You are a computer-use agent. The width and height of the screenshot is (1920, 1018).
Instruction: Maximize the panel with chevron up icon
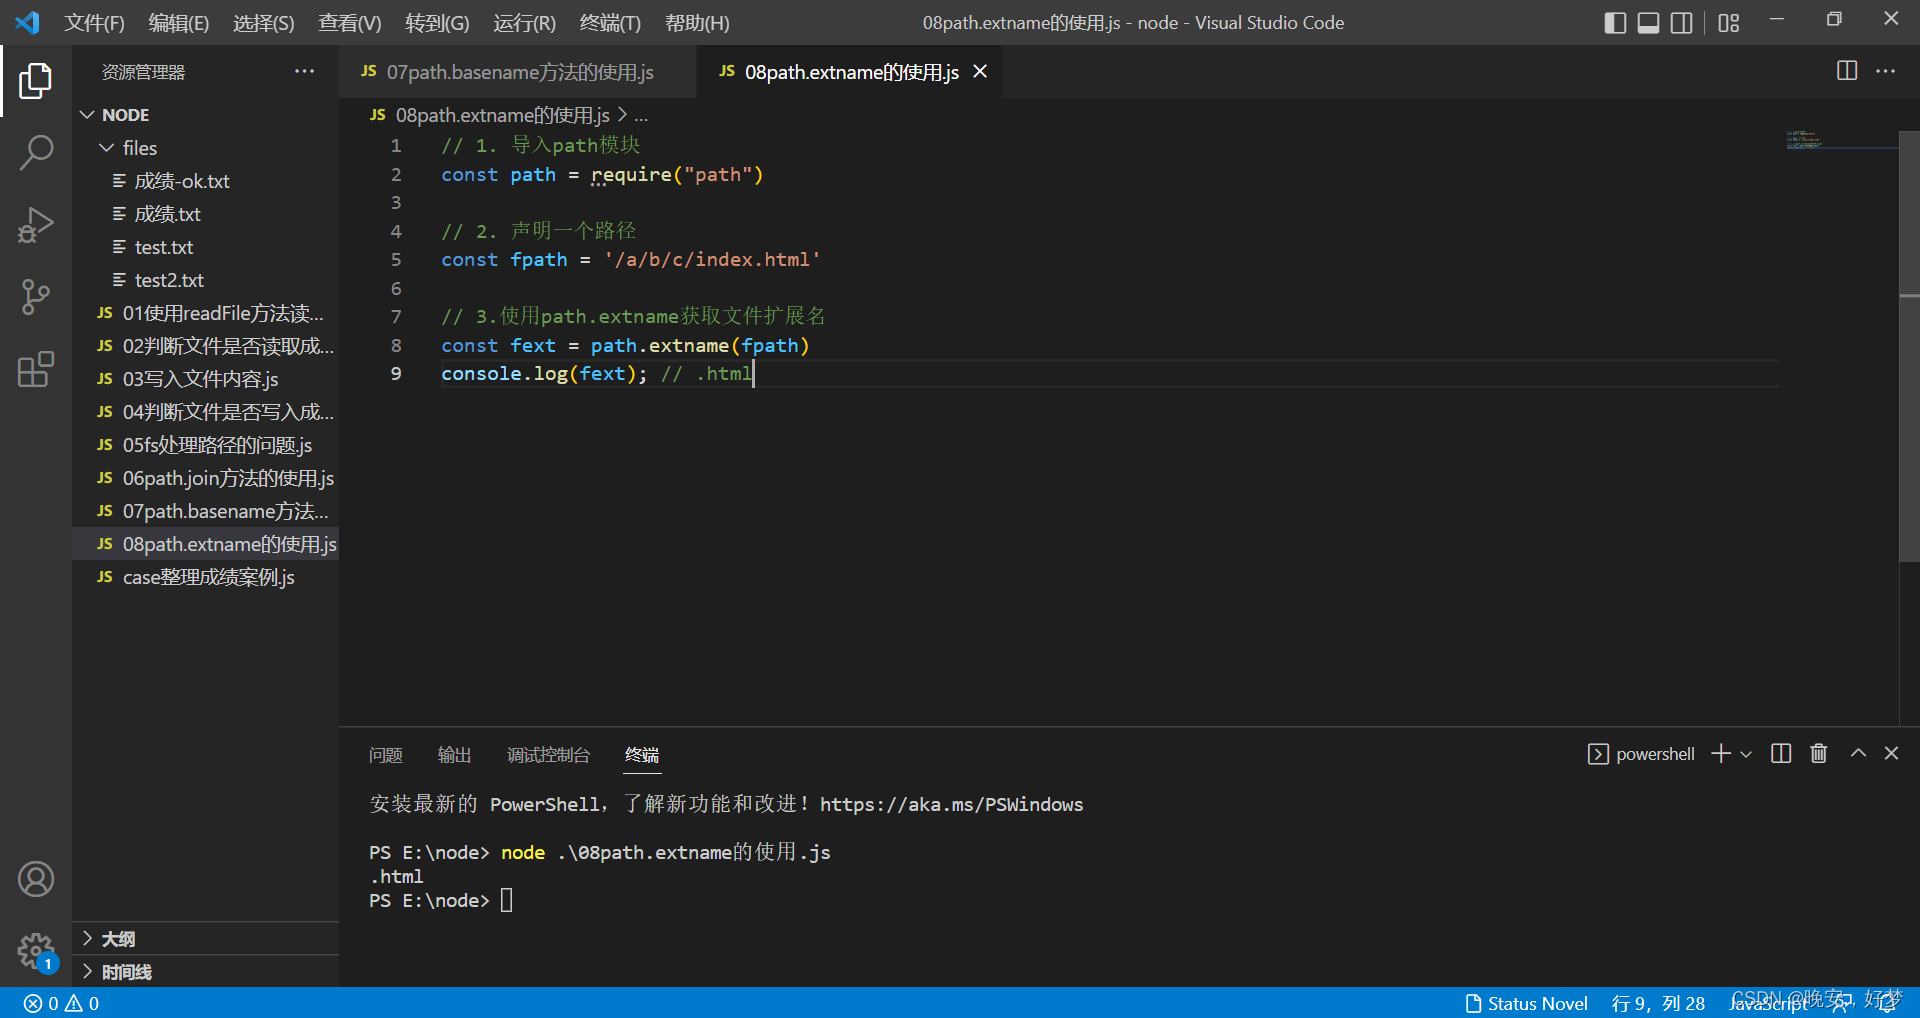(1858, 754)
